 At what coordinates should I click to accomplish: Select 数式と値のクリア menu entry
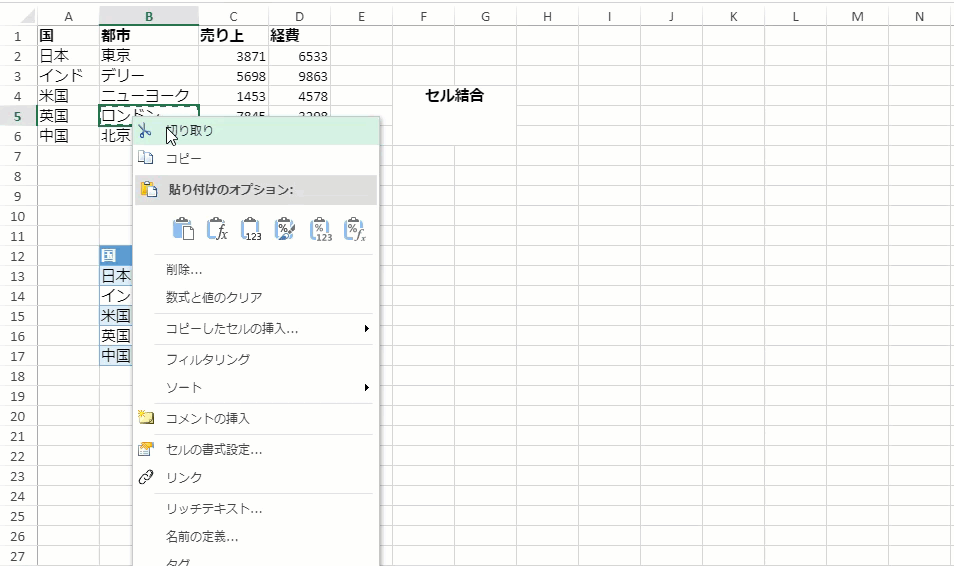tap(214, 297)
